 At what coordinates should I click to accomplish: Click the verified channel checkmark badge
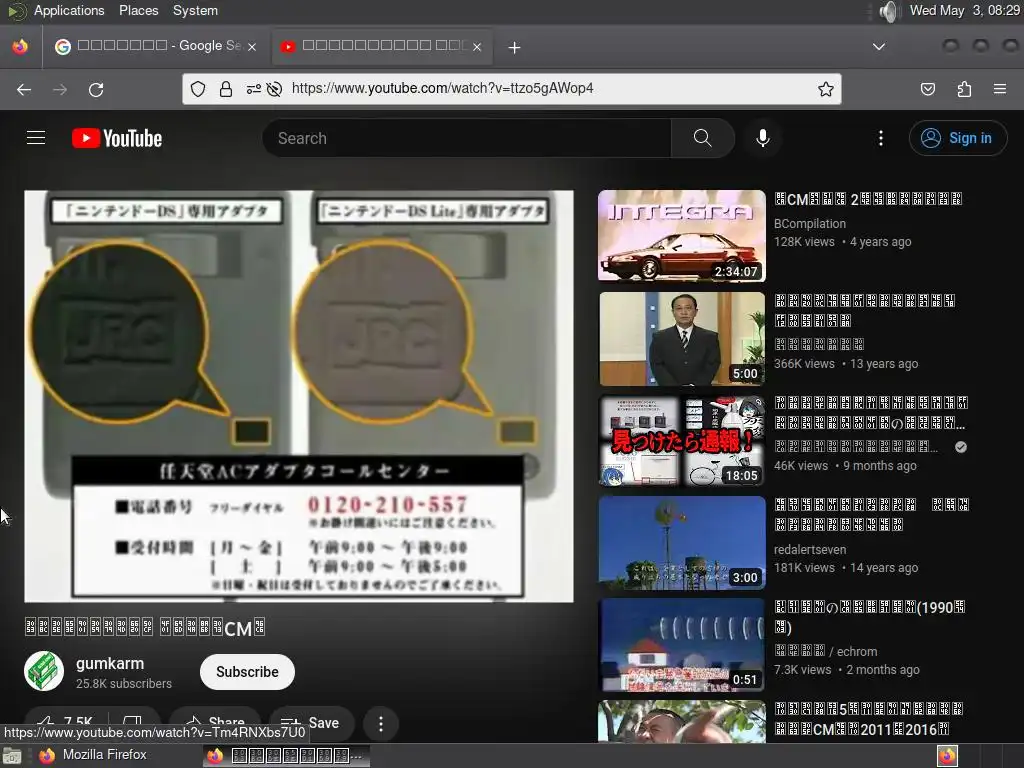(x=961, y=447)
